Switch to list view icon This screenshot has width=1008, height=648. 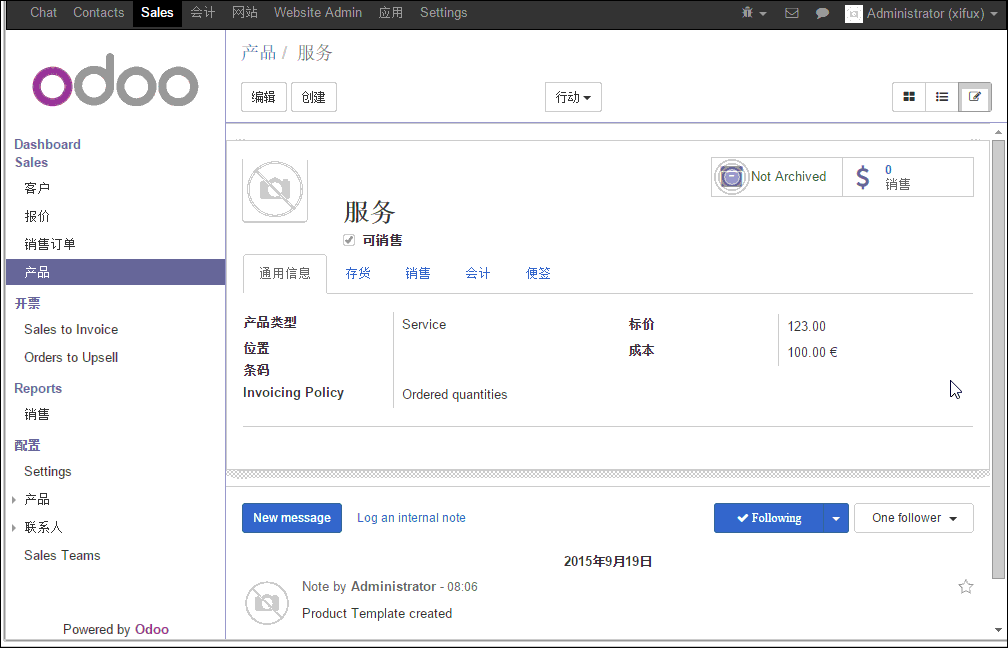point(942,97)
